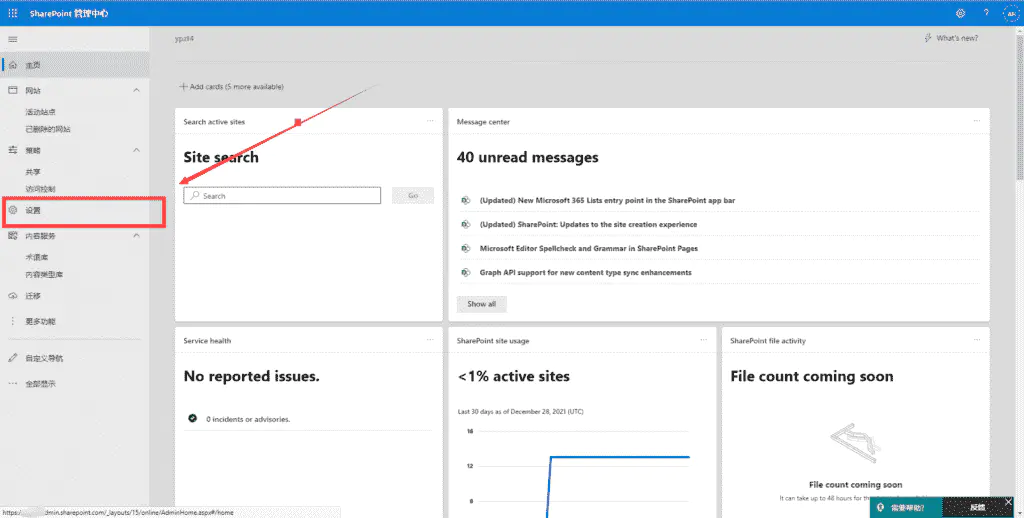
Task: Open message about site creation experience
Action: 588,224
